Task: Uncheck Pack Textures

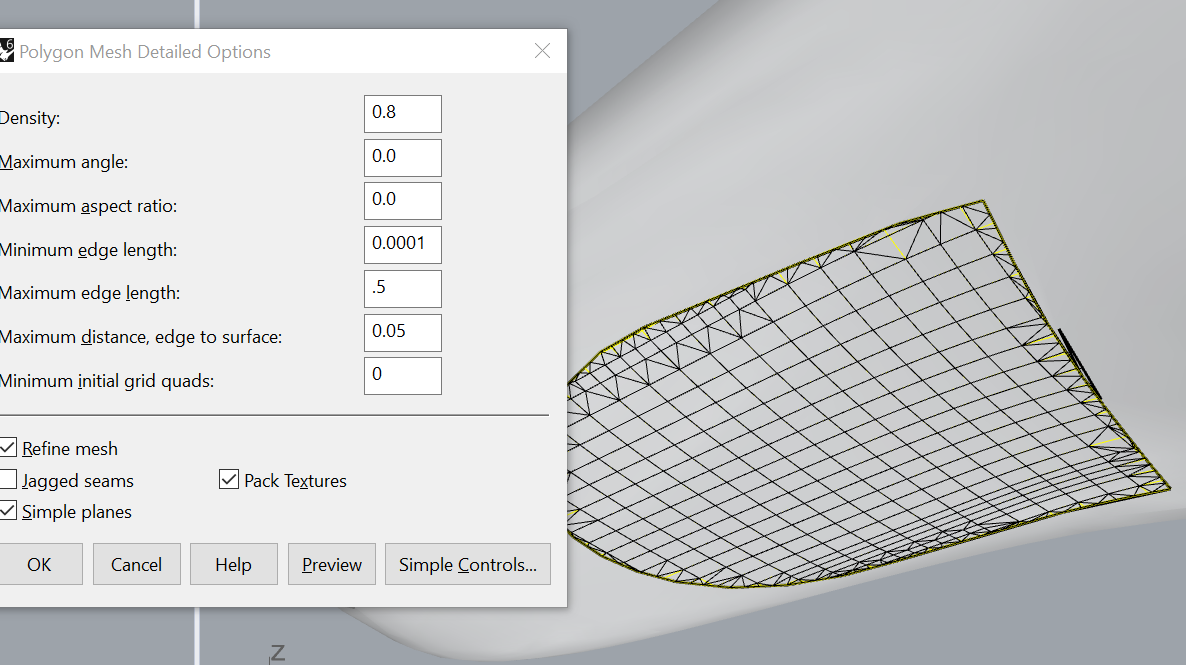Action: 229,479
